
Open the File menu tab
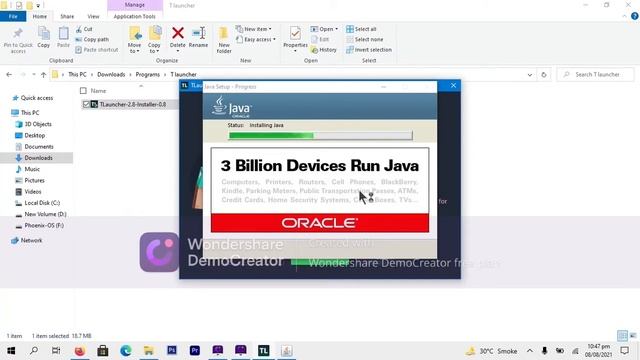point(13,17)
